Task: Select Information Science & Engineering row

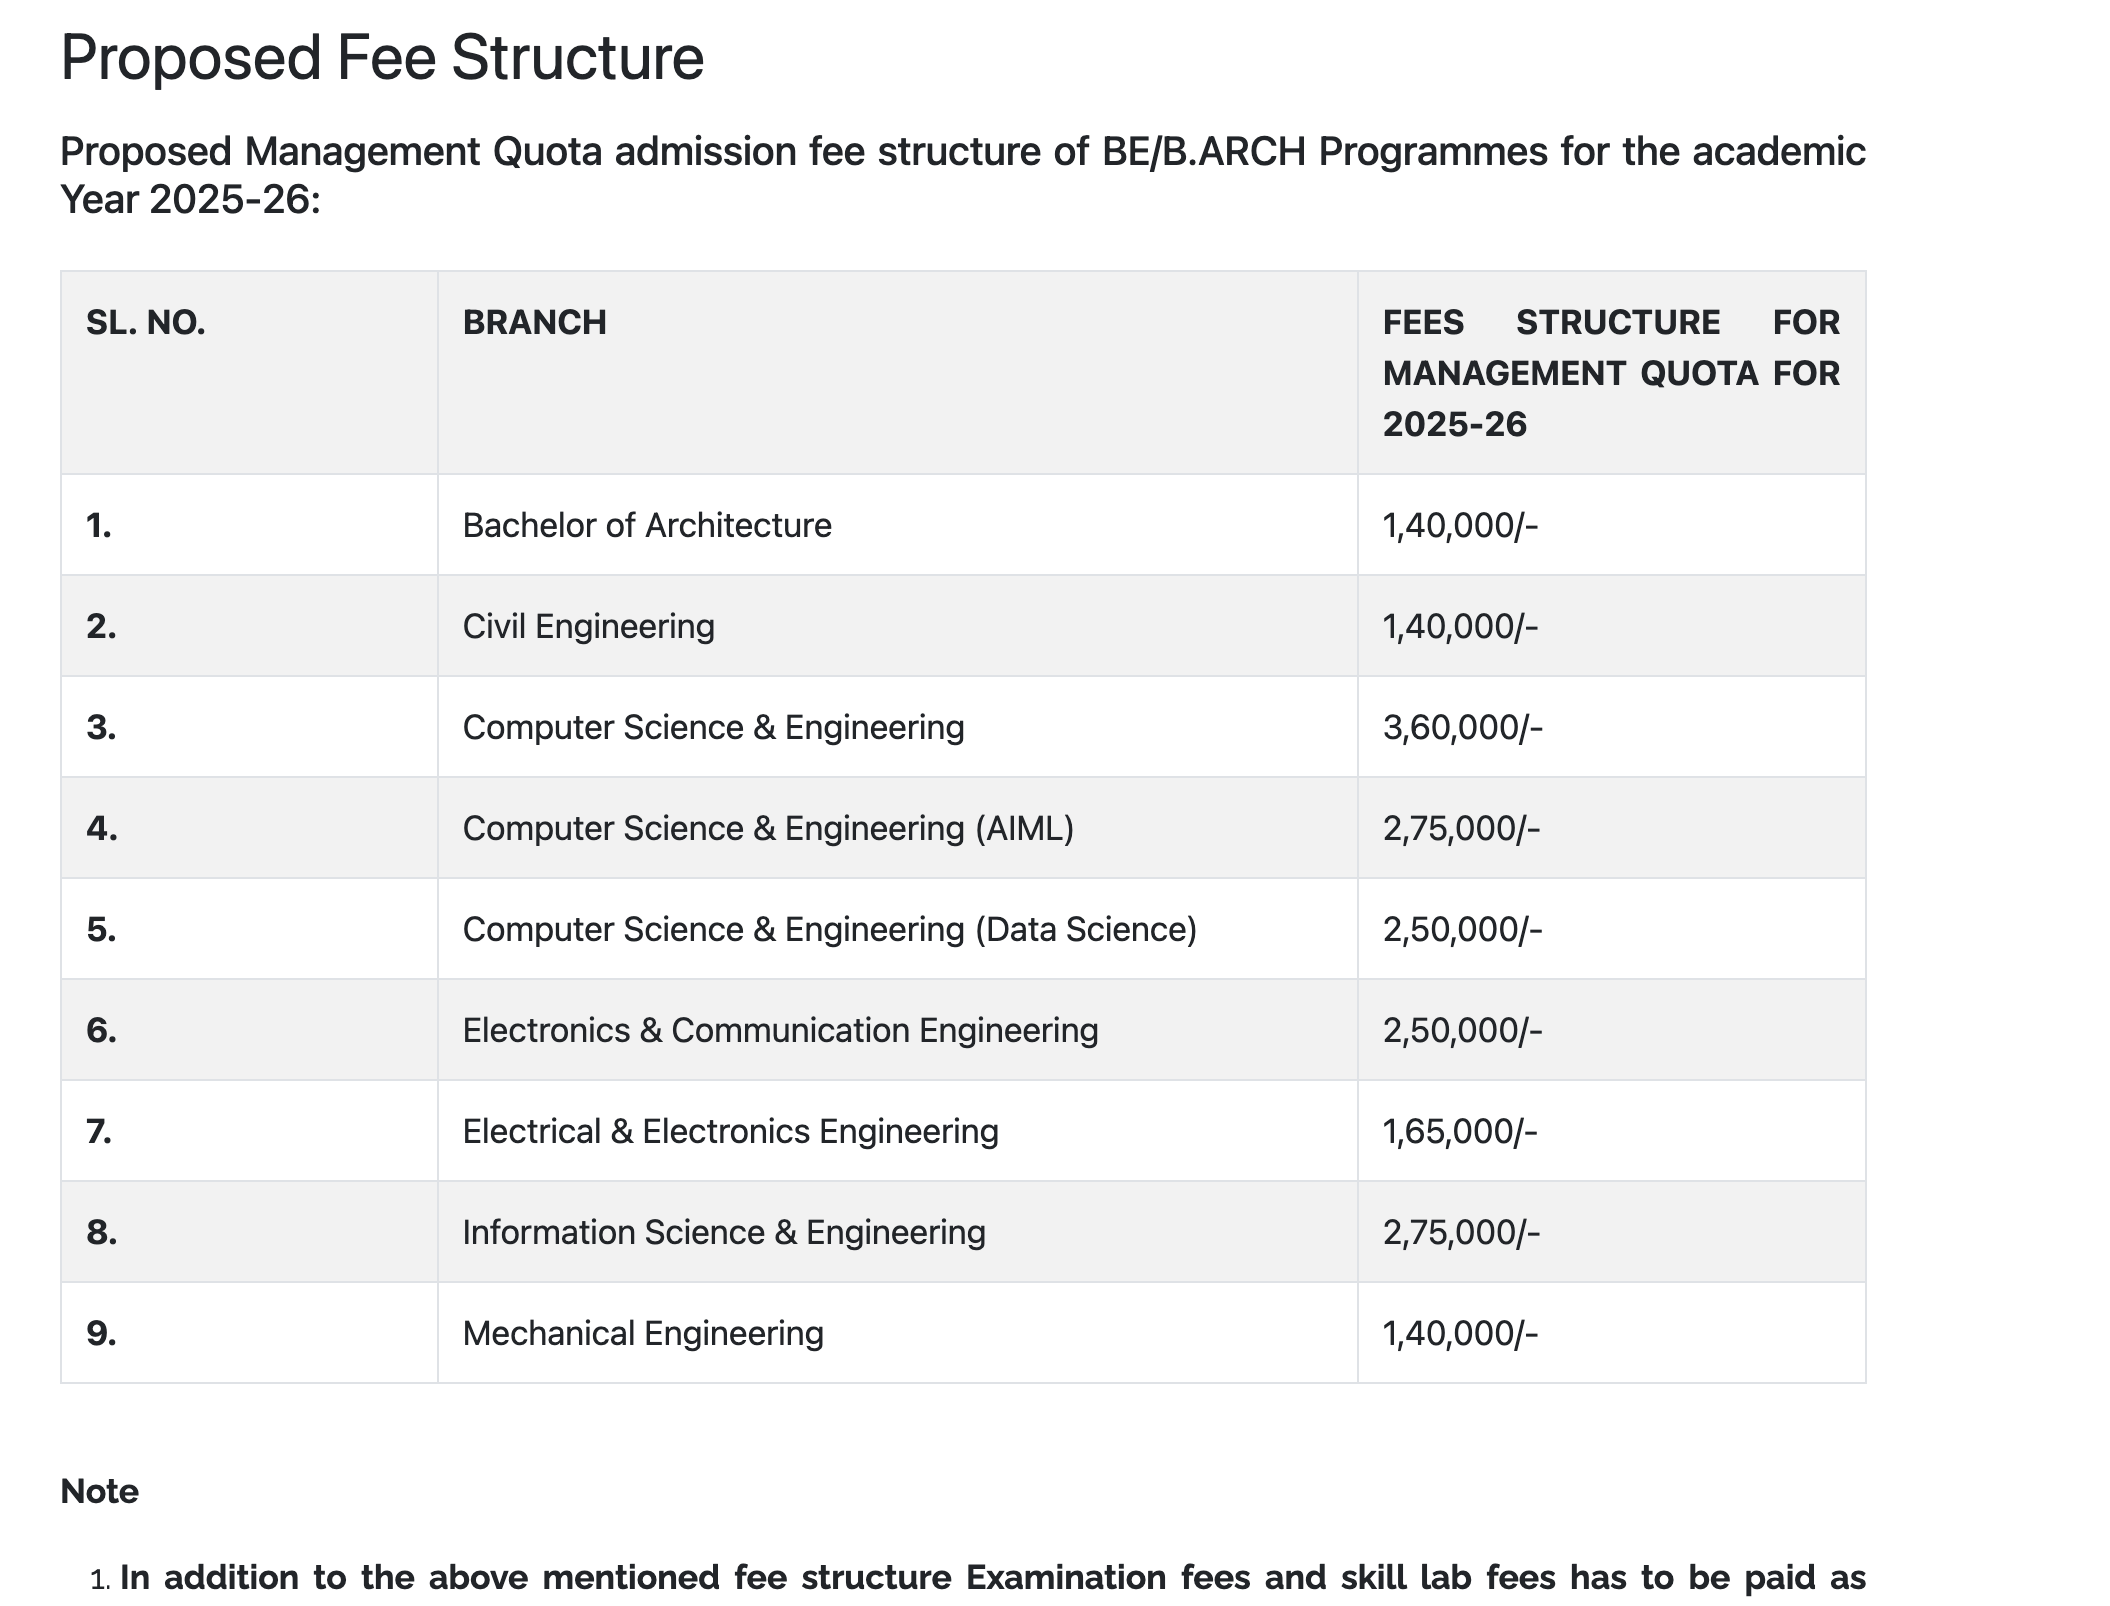Action: tap(963, 1232)
